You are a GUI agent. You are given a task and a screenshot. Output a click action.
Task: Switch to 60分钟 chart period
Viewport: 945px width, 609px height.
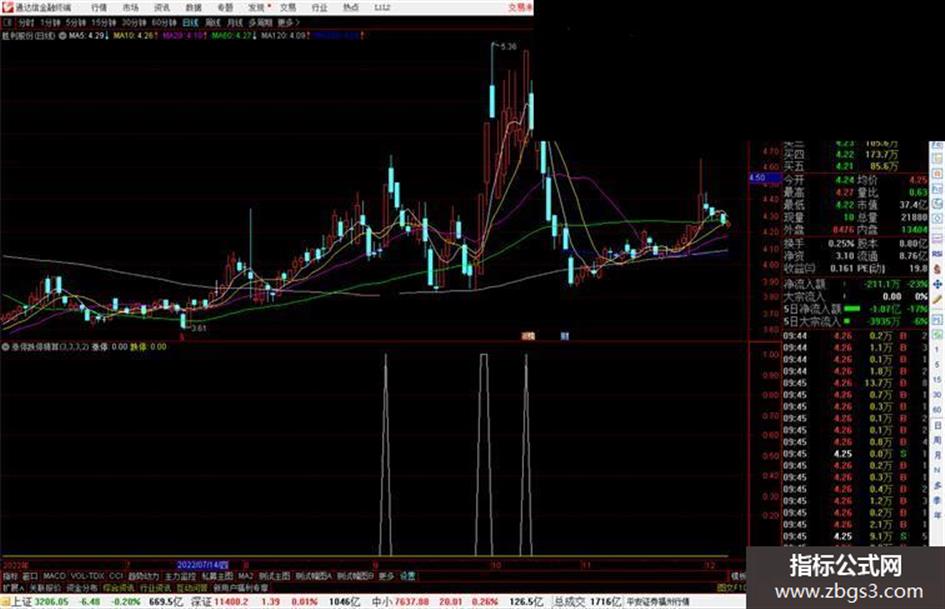[163, 22]
